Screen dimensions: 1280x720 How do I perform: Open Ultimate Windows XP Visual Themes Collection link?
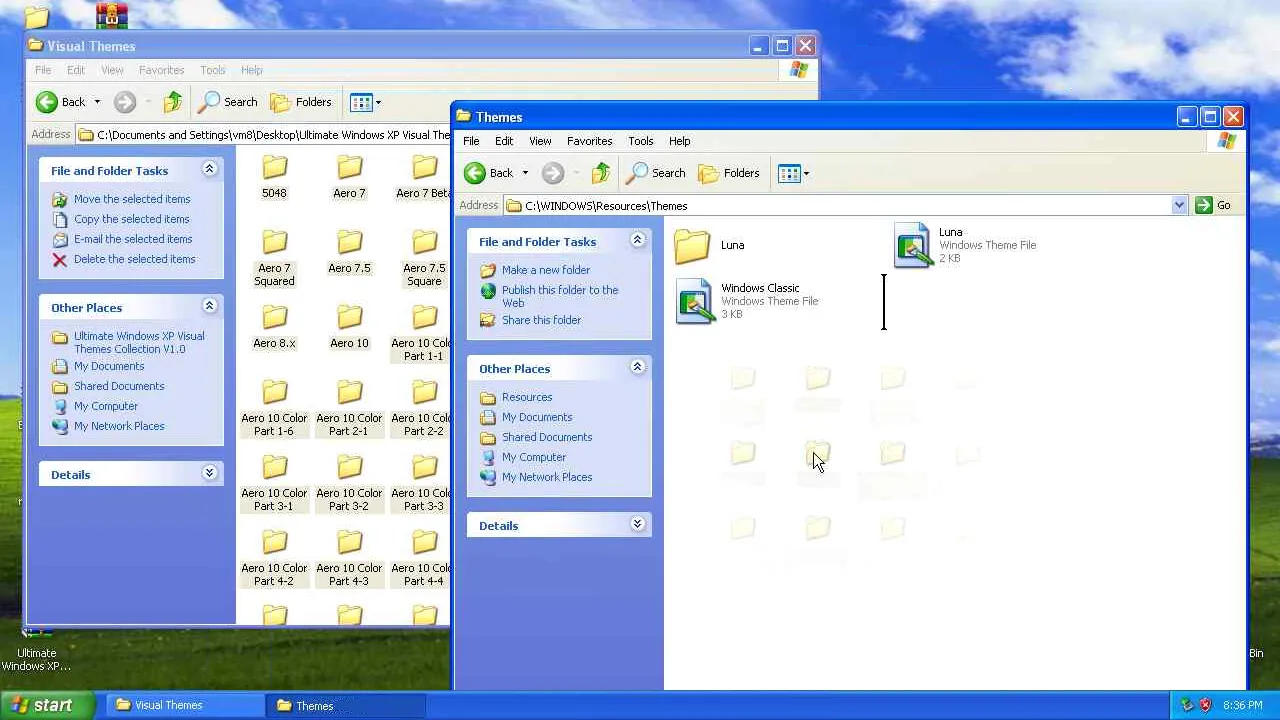[139, 342]
